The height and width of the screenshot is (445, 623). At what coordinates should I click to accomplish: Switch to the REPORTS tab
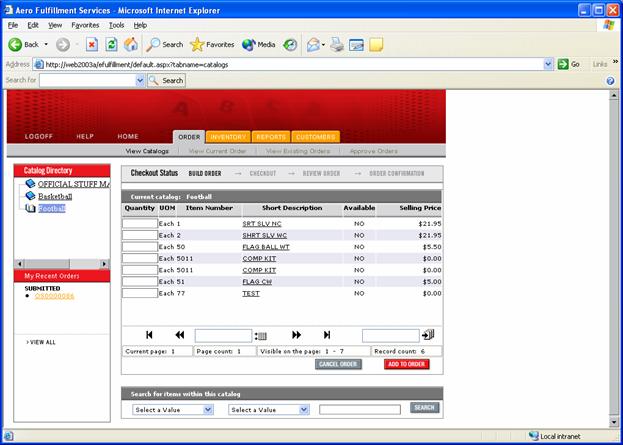coord(271,137)
